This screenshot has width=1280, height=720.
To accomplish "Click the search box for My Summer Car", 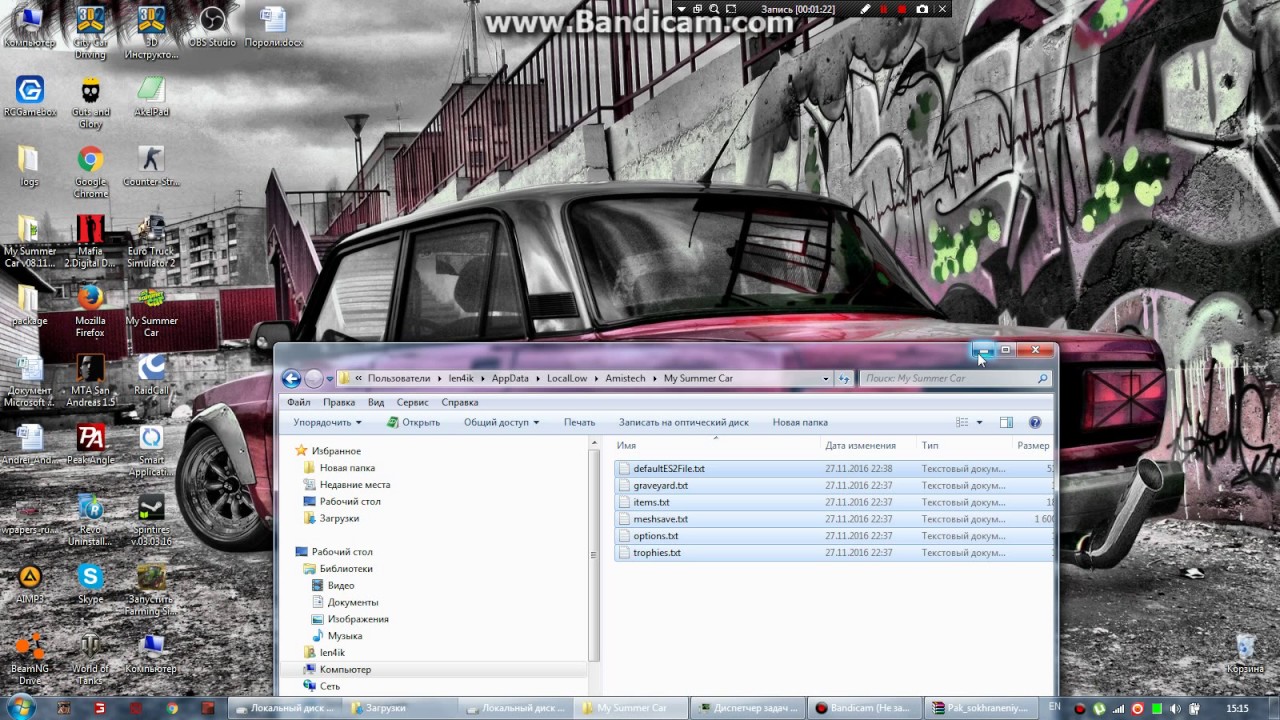I will 955,379.
